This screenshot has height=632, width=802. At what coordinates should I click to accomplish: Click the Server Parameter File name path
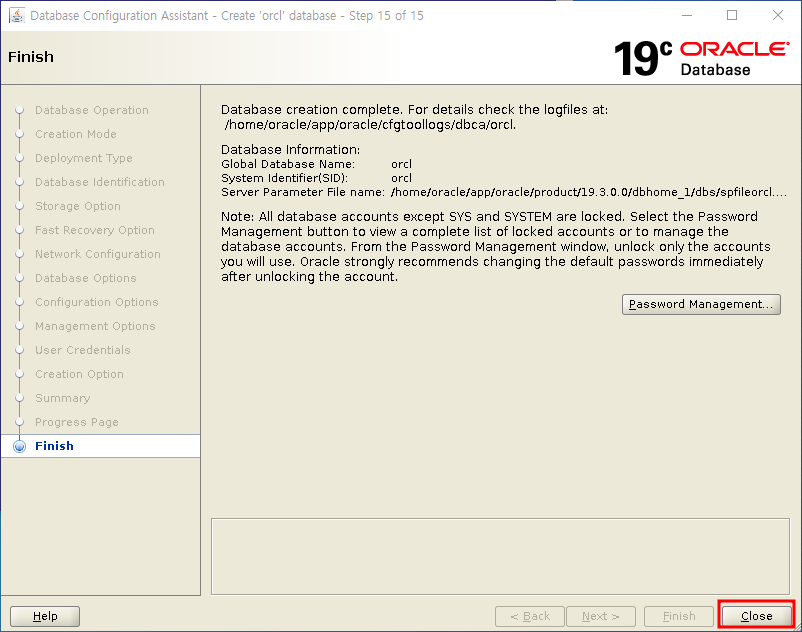(589, 192)
